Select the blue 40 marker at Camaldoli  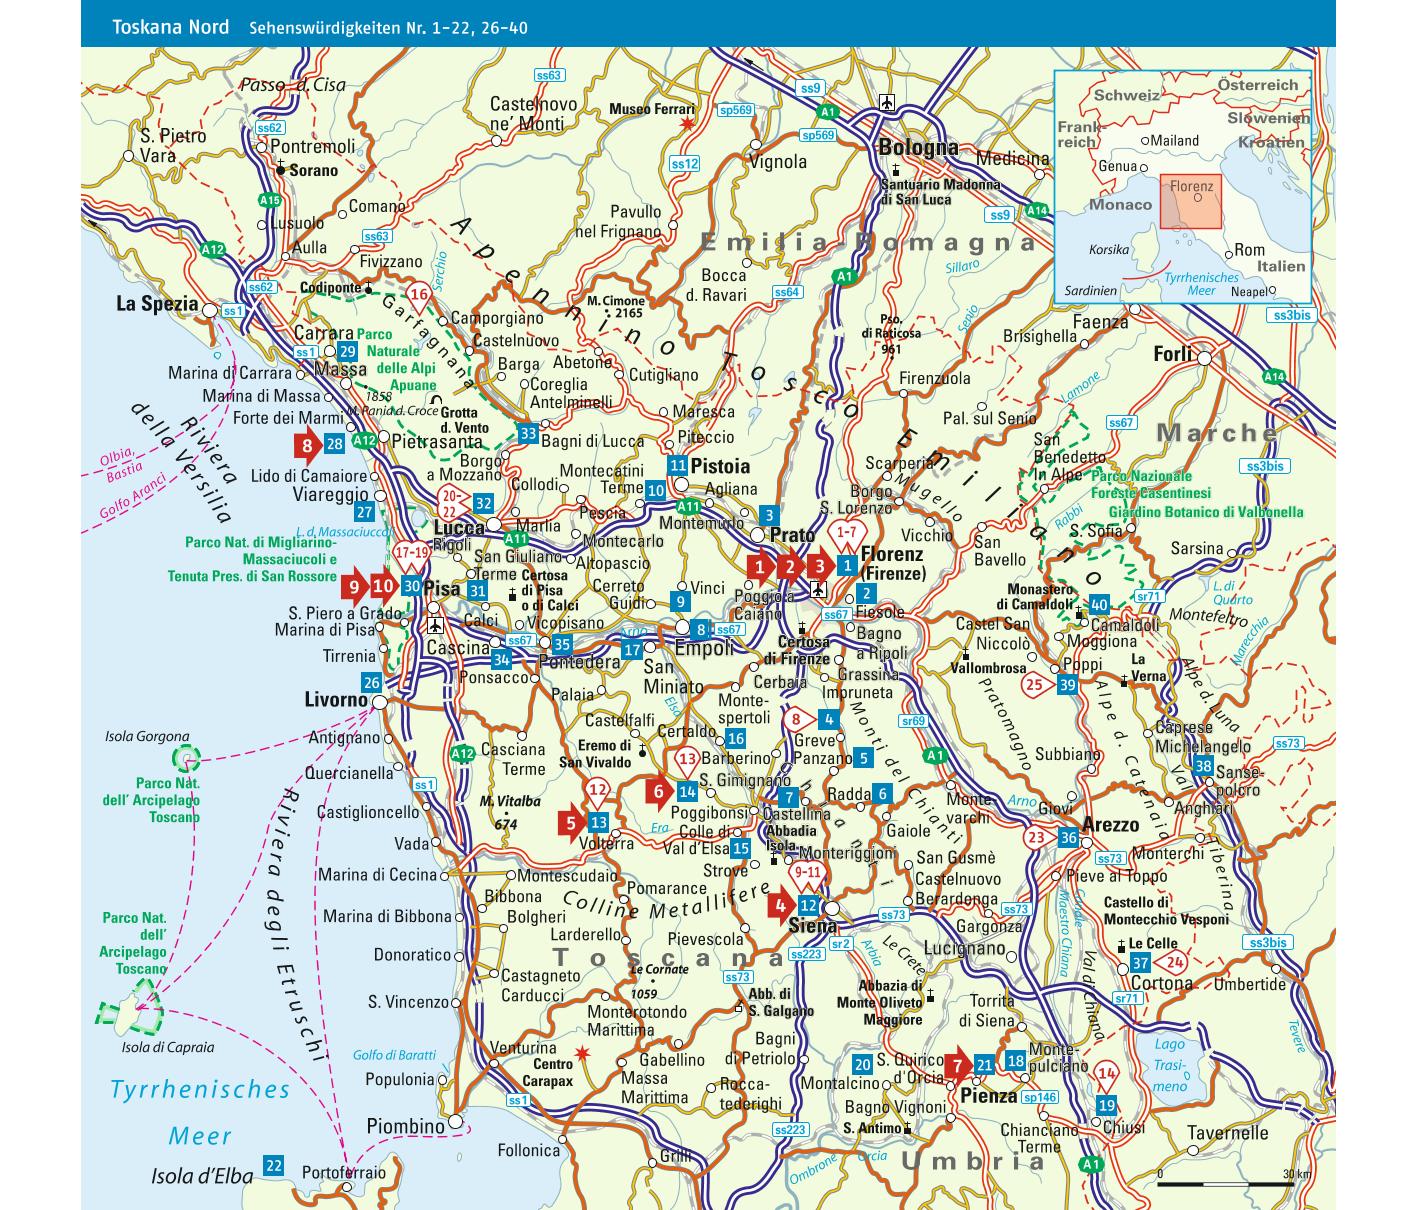[x=1099, y=604]
